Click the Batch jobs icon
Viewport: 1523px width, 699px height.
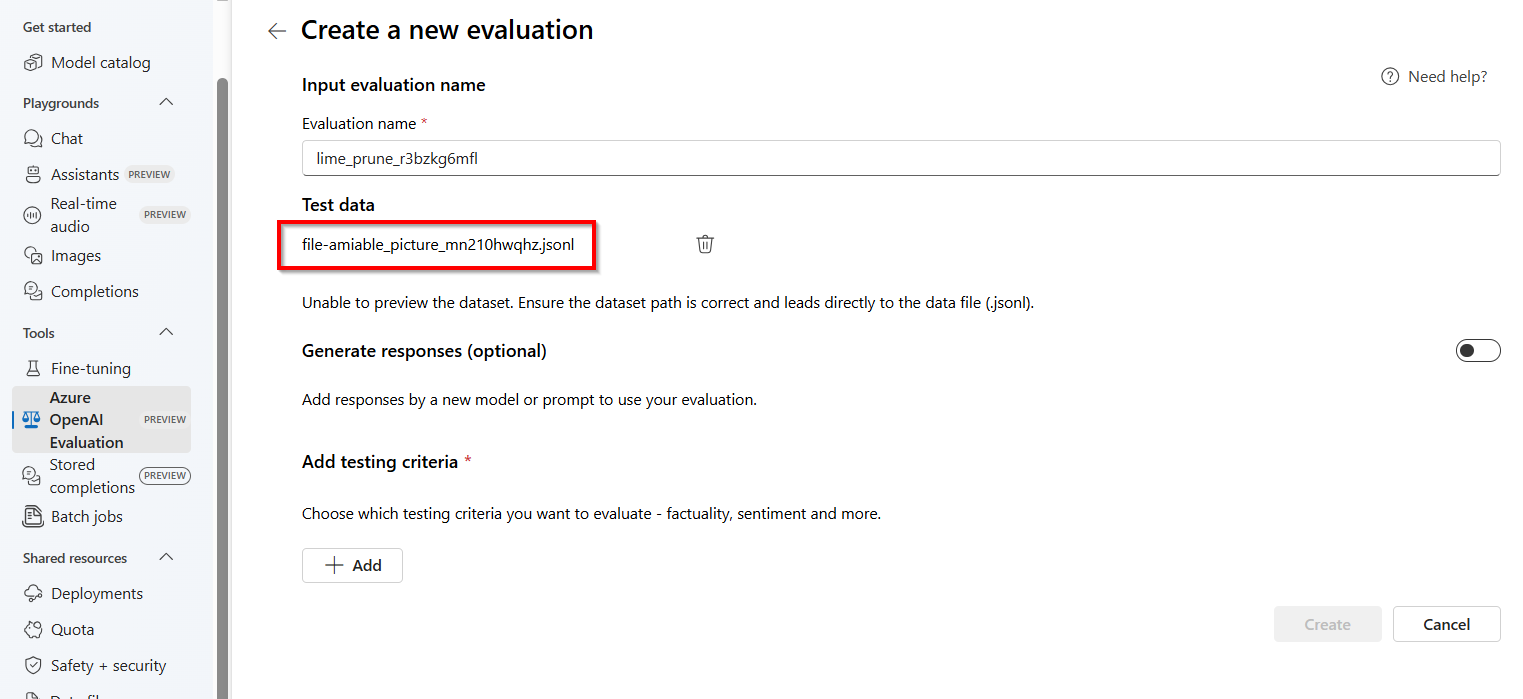(33, 517)
